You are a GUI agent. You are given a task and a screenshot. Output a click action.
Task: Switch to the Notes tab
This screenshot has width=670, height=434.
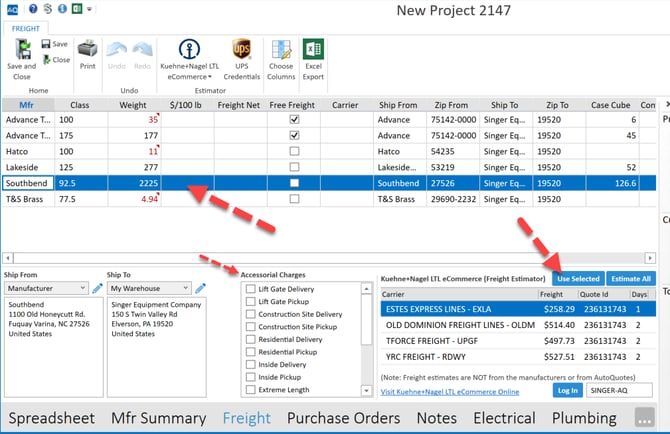click(x=437, y=418)
